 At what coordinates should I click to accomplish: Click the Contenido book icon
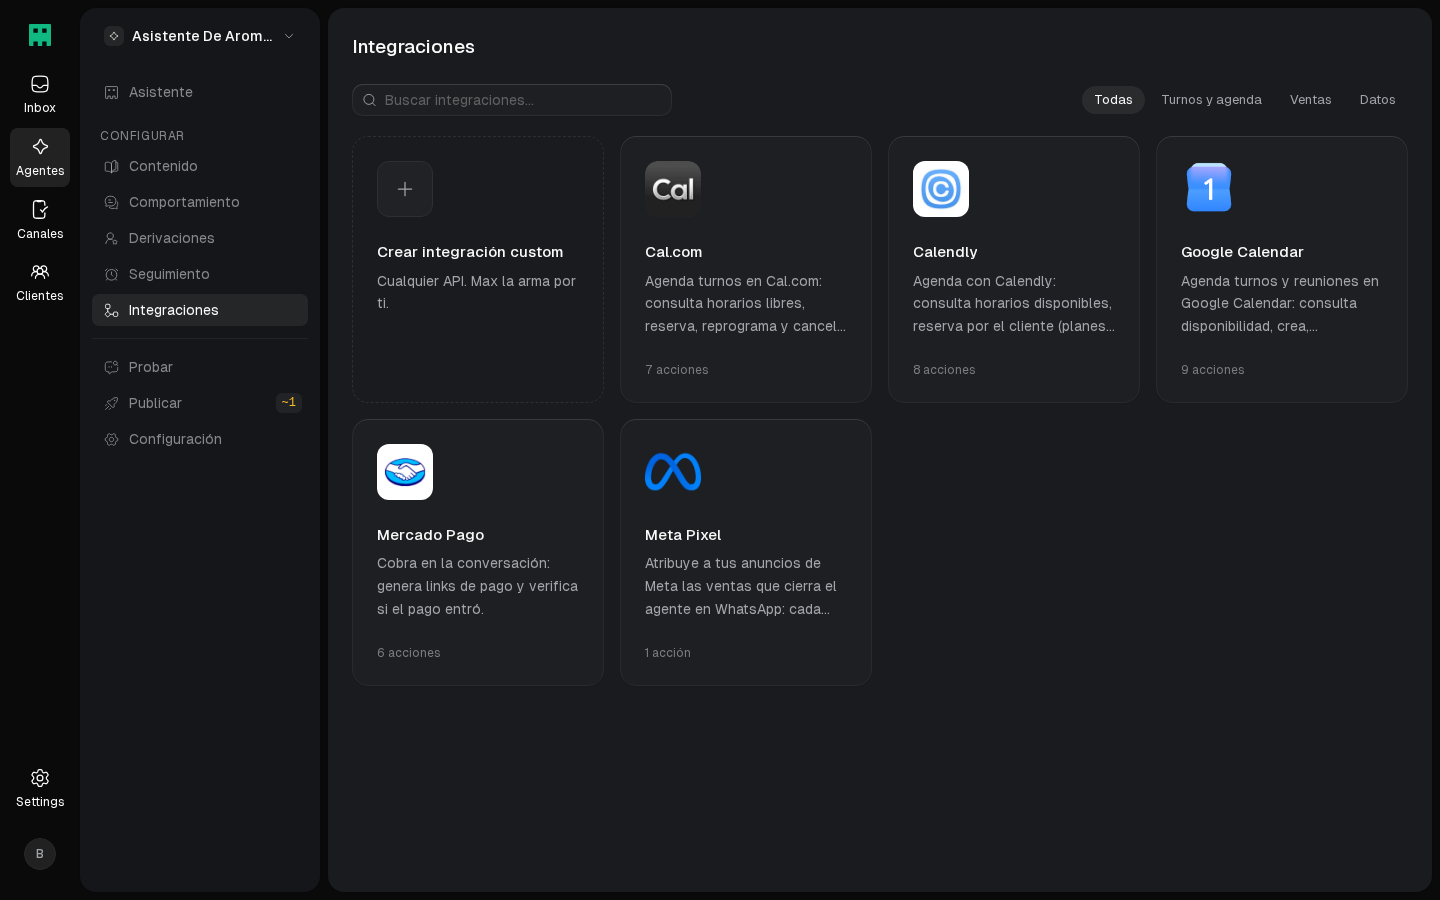(x=112, y=166)
